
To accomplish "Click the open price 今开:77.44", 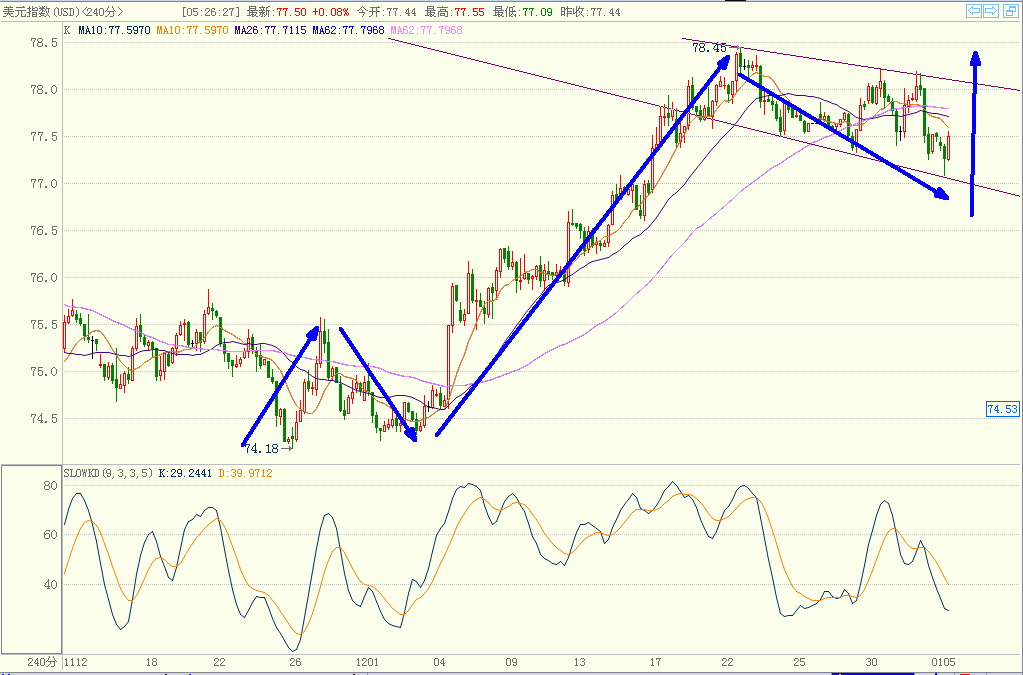I will click(387, 12).
